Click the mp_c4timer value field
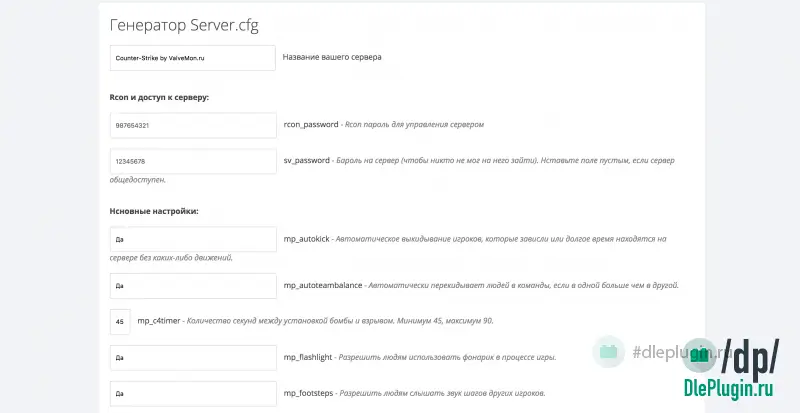The image size is (800, 413). tap(120, 322)
